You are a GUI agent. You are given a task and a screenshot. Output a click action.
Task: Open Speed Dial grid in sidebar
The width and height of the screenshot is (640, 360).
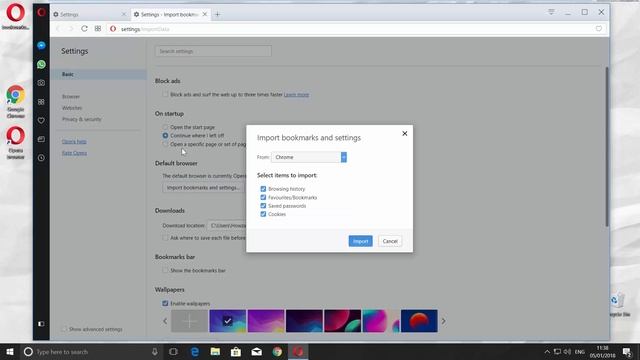click(x=41, y=102)
